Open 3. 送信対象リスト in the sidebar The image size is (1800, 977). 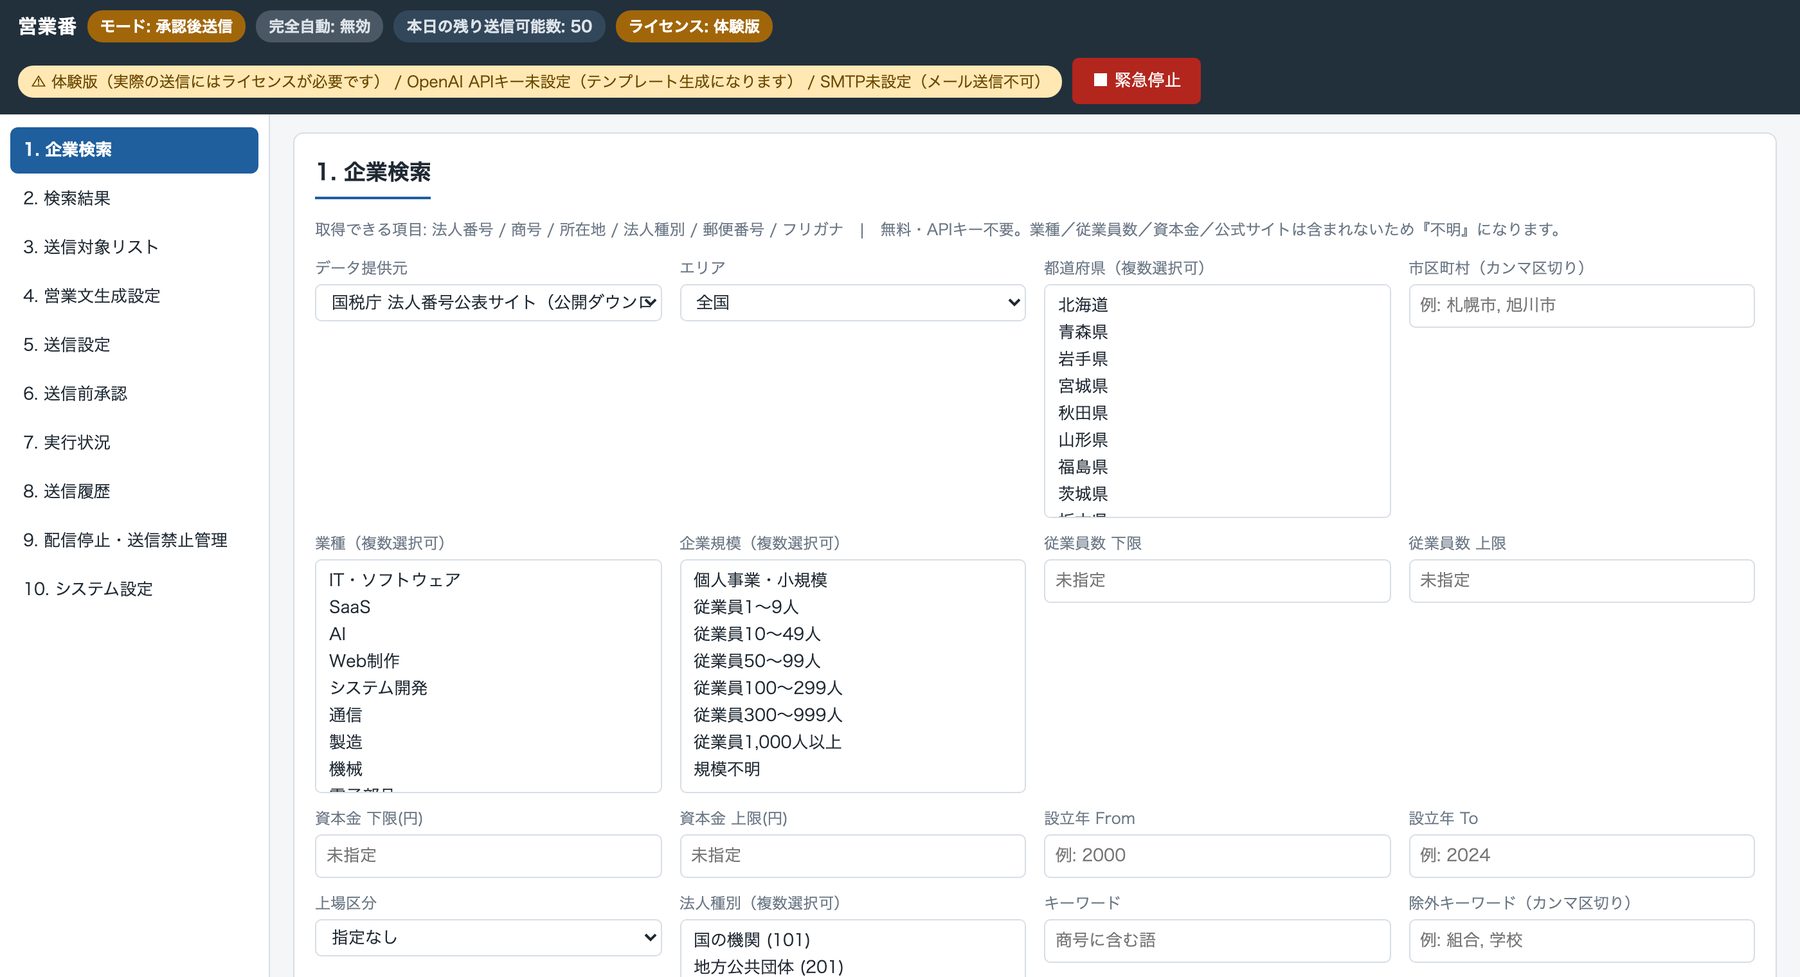(134, 247)
